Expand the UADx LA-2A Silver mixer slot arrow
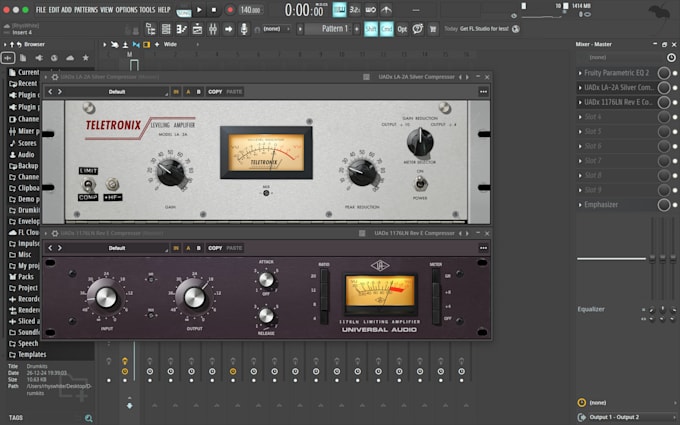This screenshot has height=425, width=680. pyautogui.click(x=580, y=88)
